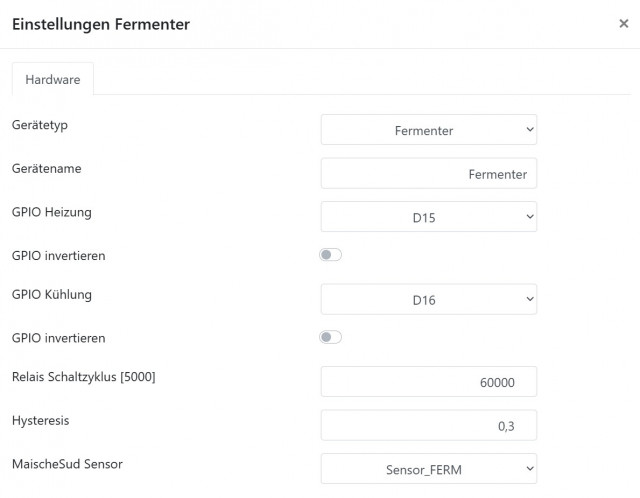
Task: Click the chevron arrow beside Sensor_FERM
Action: point(530,468)
